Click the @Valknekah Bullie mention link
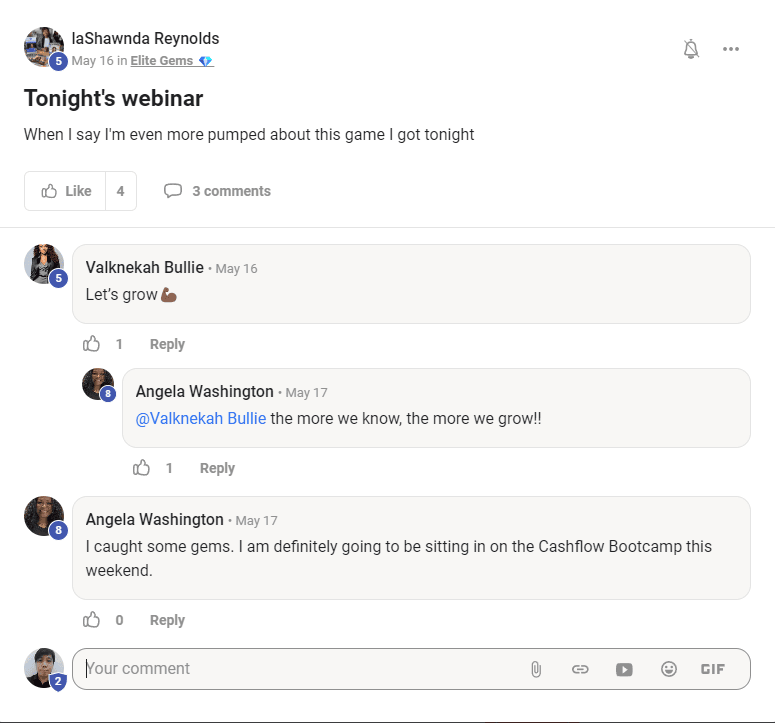This screenshot has height=723, width=775. point(200,418)
